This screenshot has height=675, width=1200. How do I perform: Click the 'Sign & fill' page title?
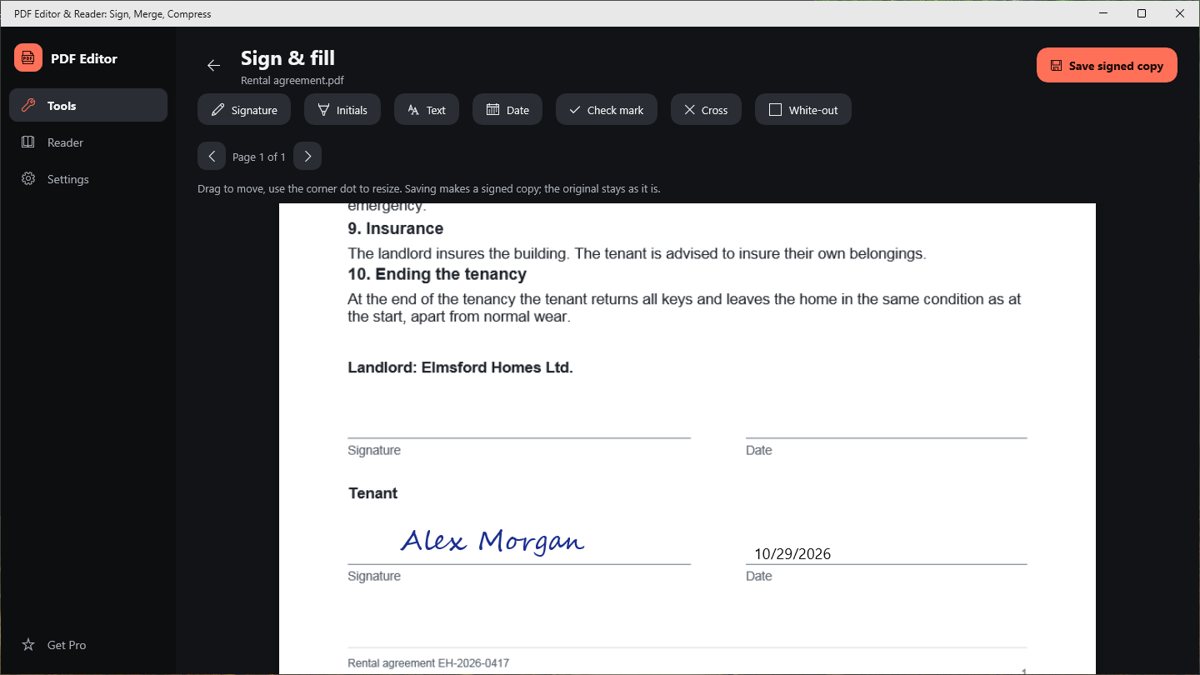288,58
